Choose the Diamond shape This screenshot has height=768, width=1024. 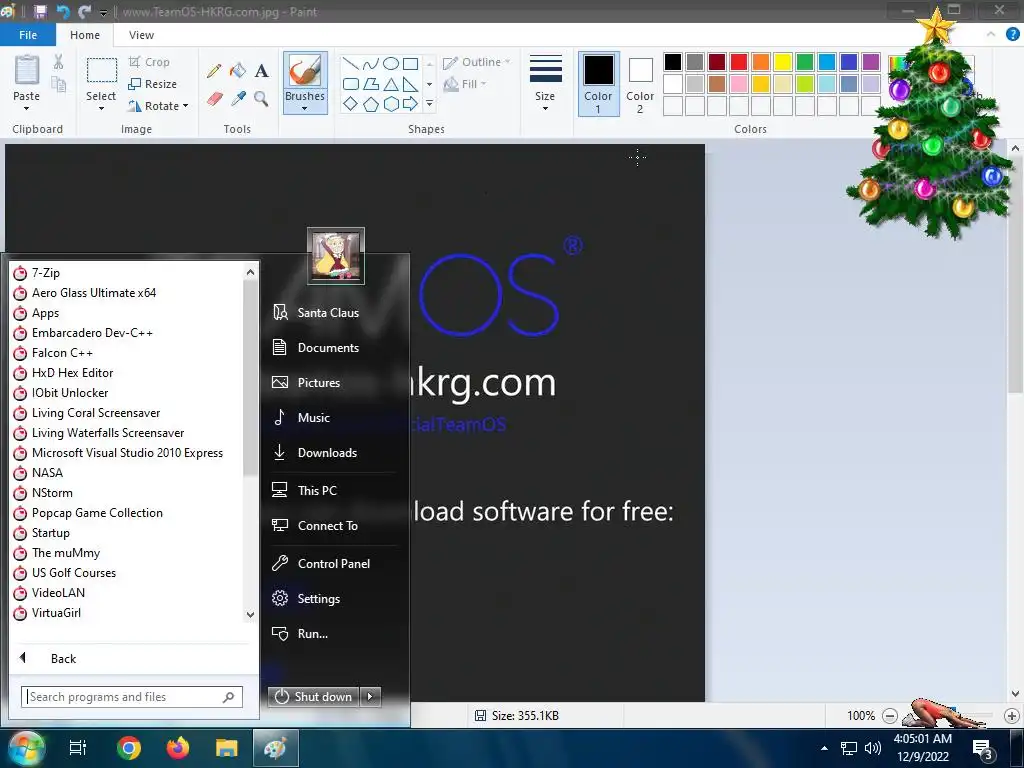coord(351,104)
